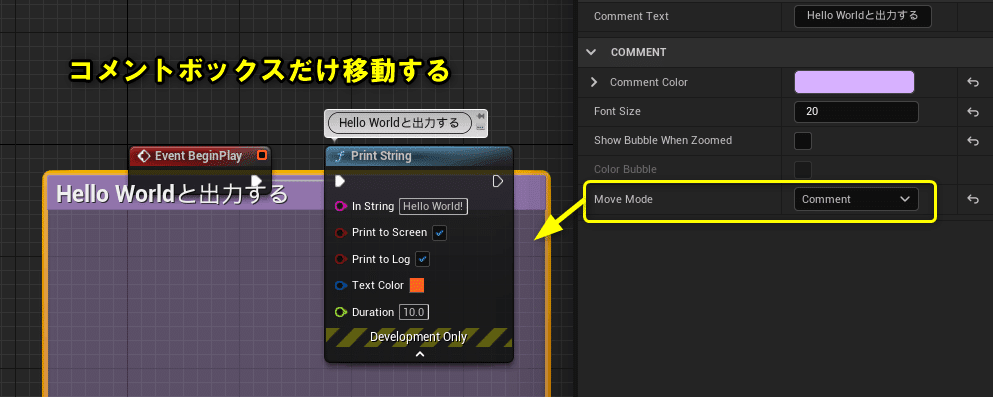Click the Print to Screen red pin
This screenshot has width=993, height=397.
click(x=341, y=233)
